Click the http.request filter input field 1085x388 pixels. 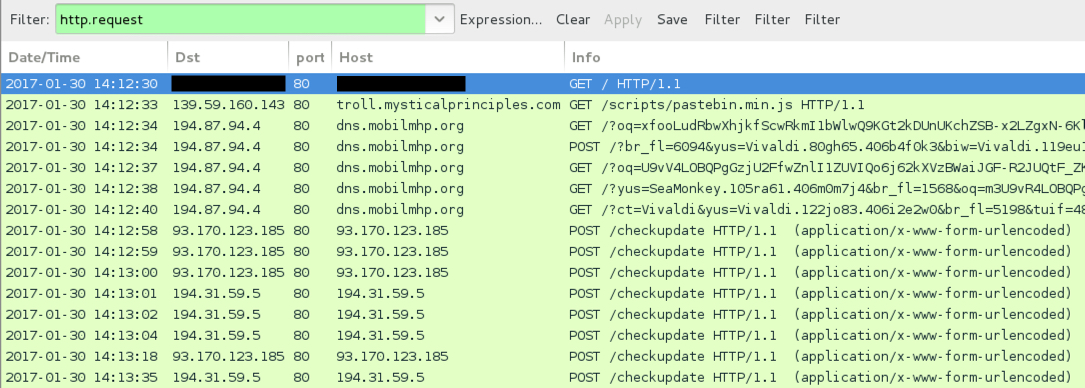pos(240,19)
